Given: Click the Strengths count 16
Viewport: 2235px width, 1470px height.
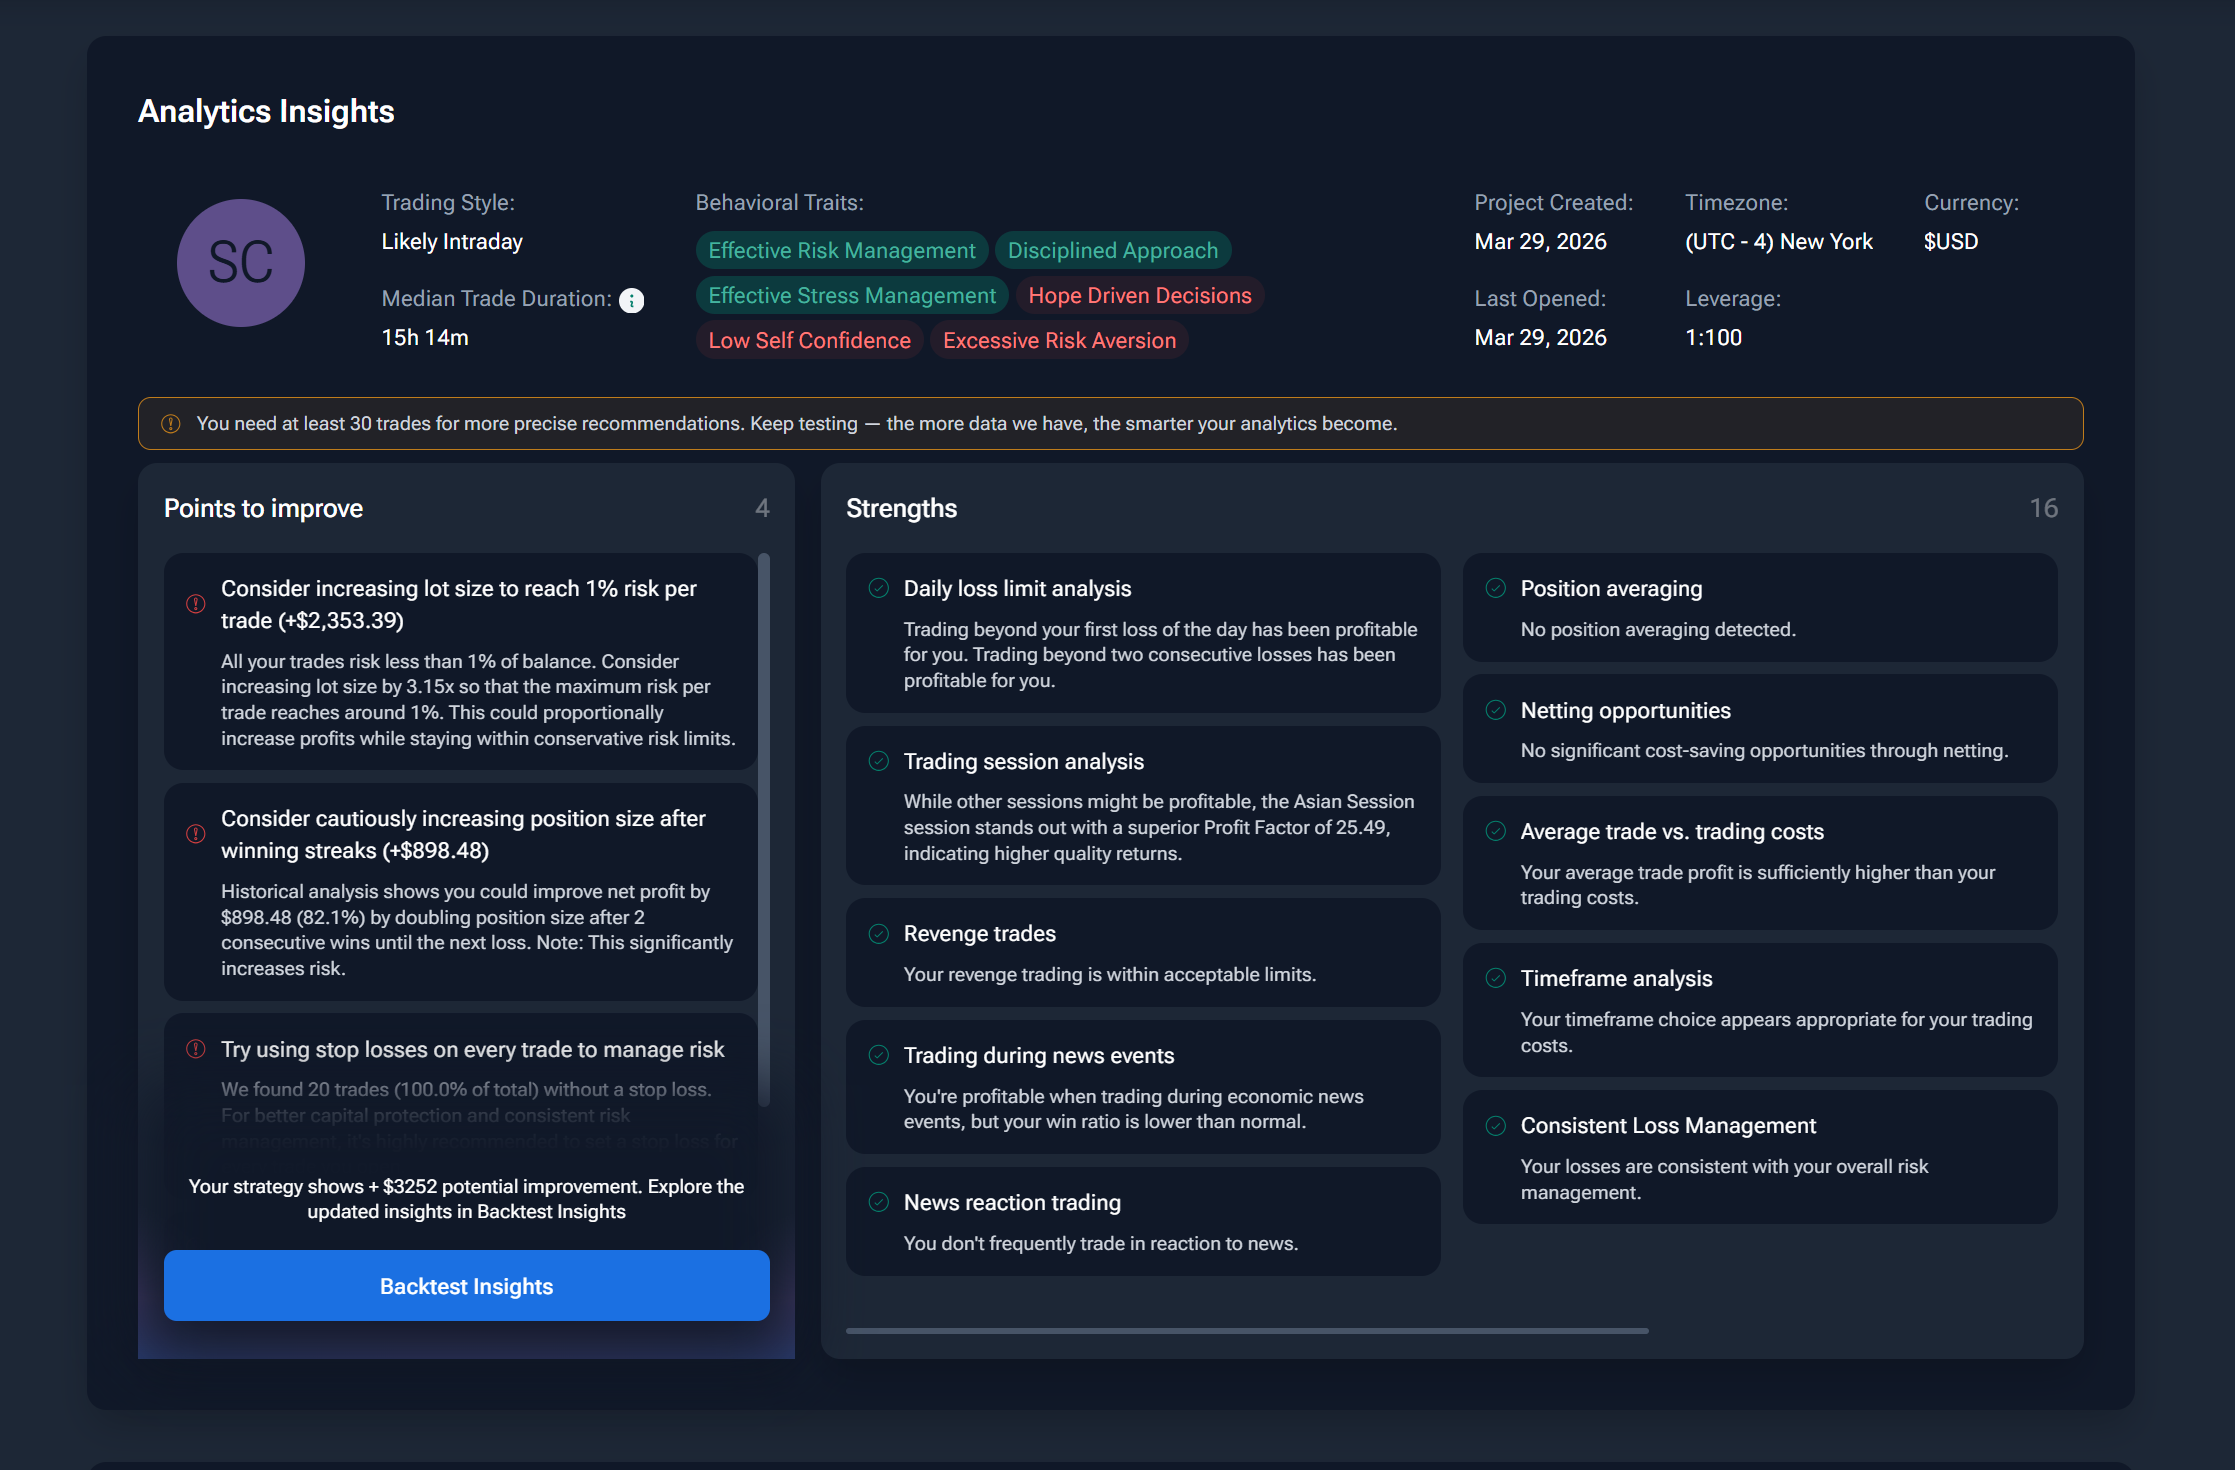Looking at the screenshot, I should [2043, 508].
